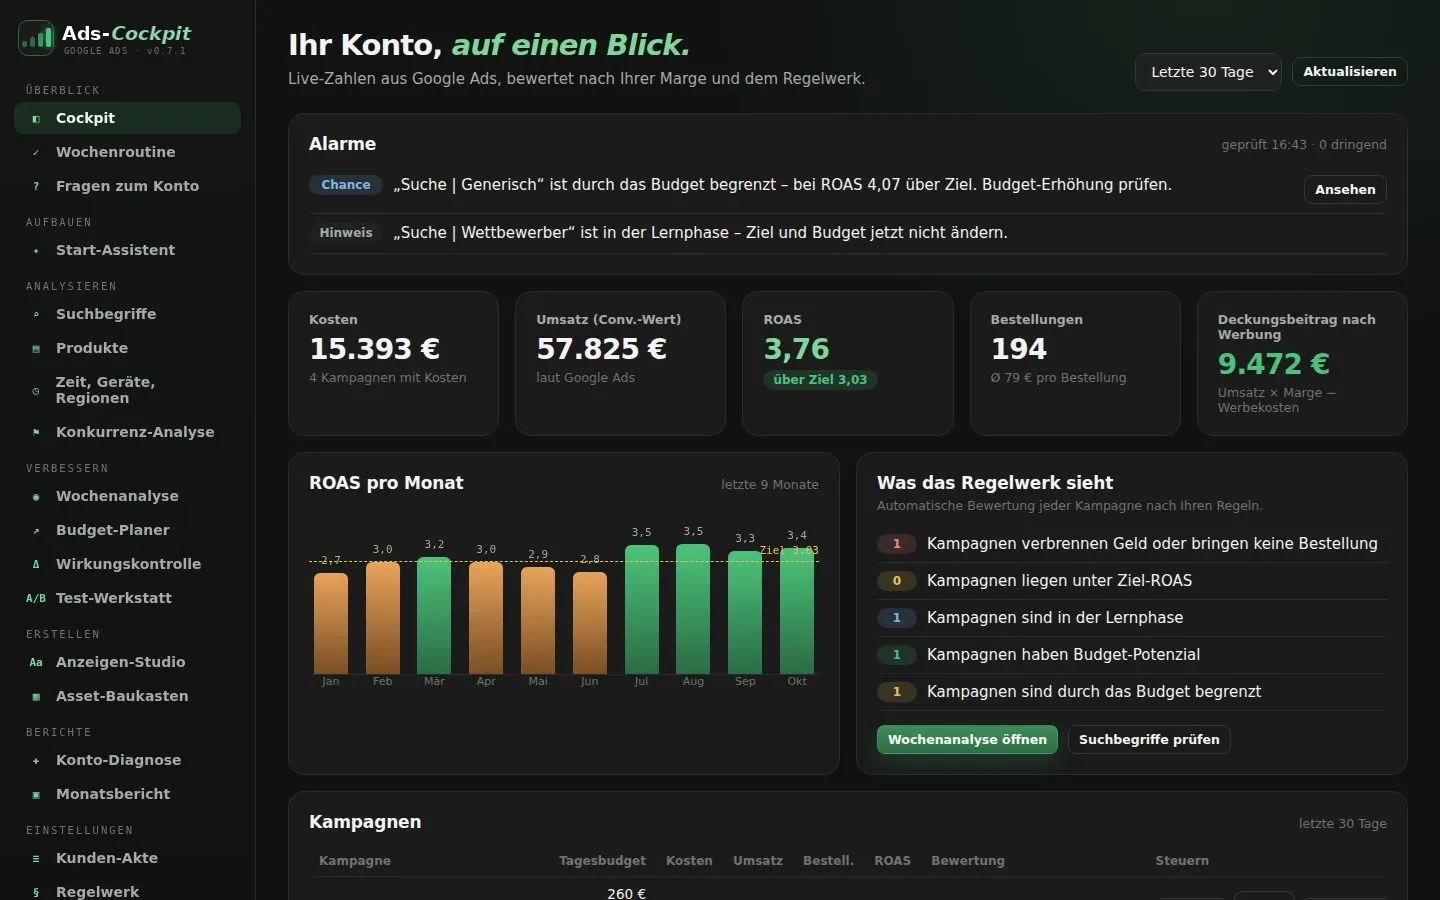
Task: Click 'Kampagnen sind in der Lernphase' row
Action: (1132, 618)
